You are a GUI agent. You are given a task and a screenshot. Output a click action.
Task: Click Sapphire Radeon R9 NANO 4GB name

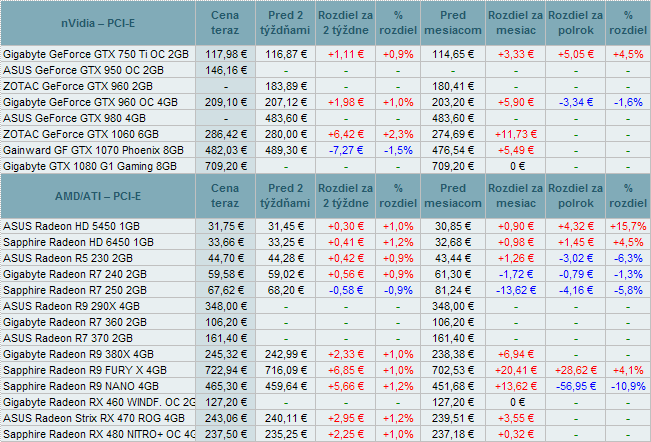tap(81, 386)
